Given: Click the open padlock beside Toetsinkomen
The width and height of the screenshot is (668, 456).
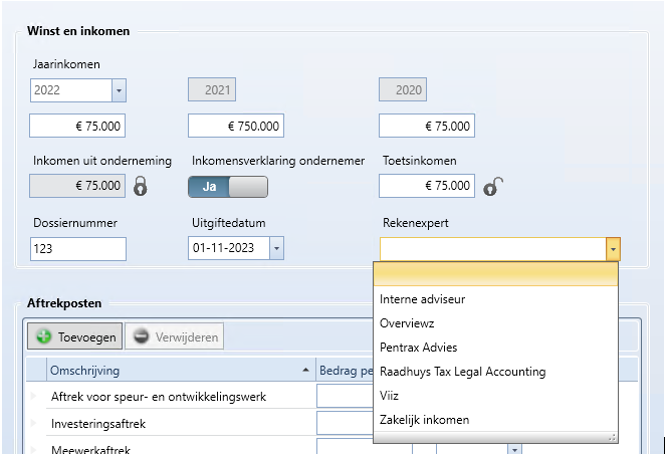Looking at the screenshot, I should [491, 186].
